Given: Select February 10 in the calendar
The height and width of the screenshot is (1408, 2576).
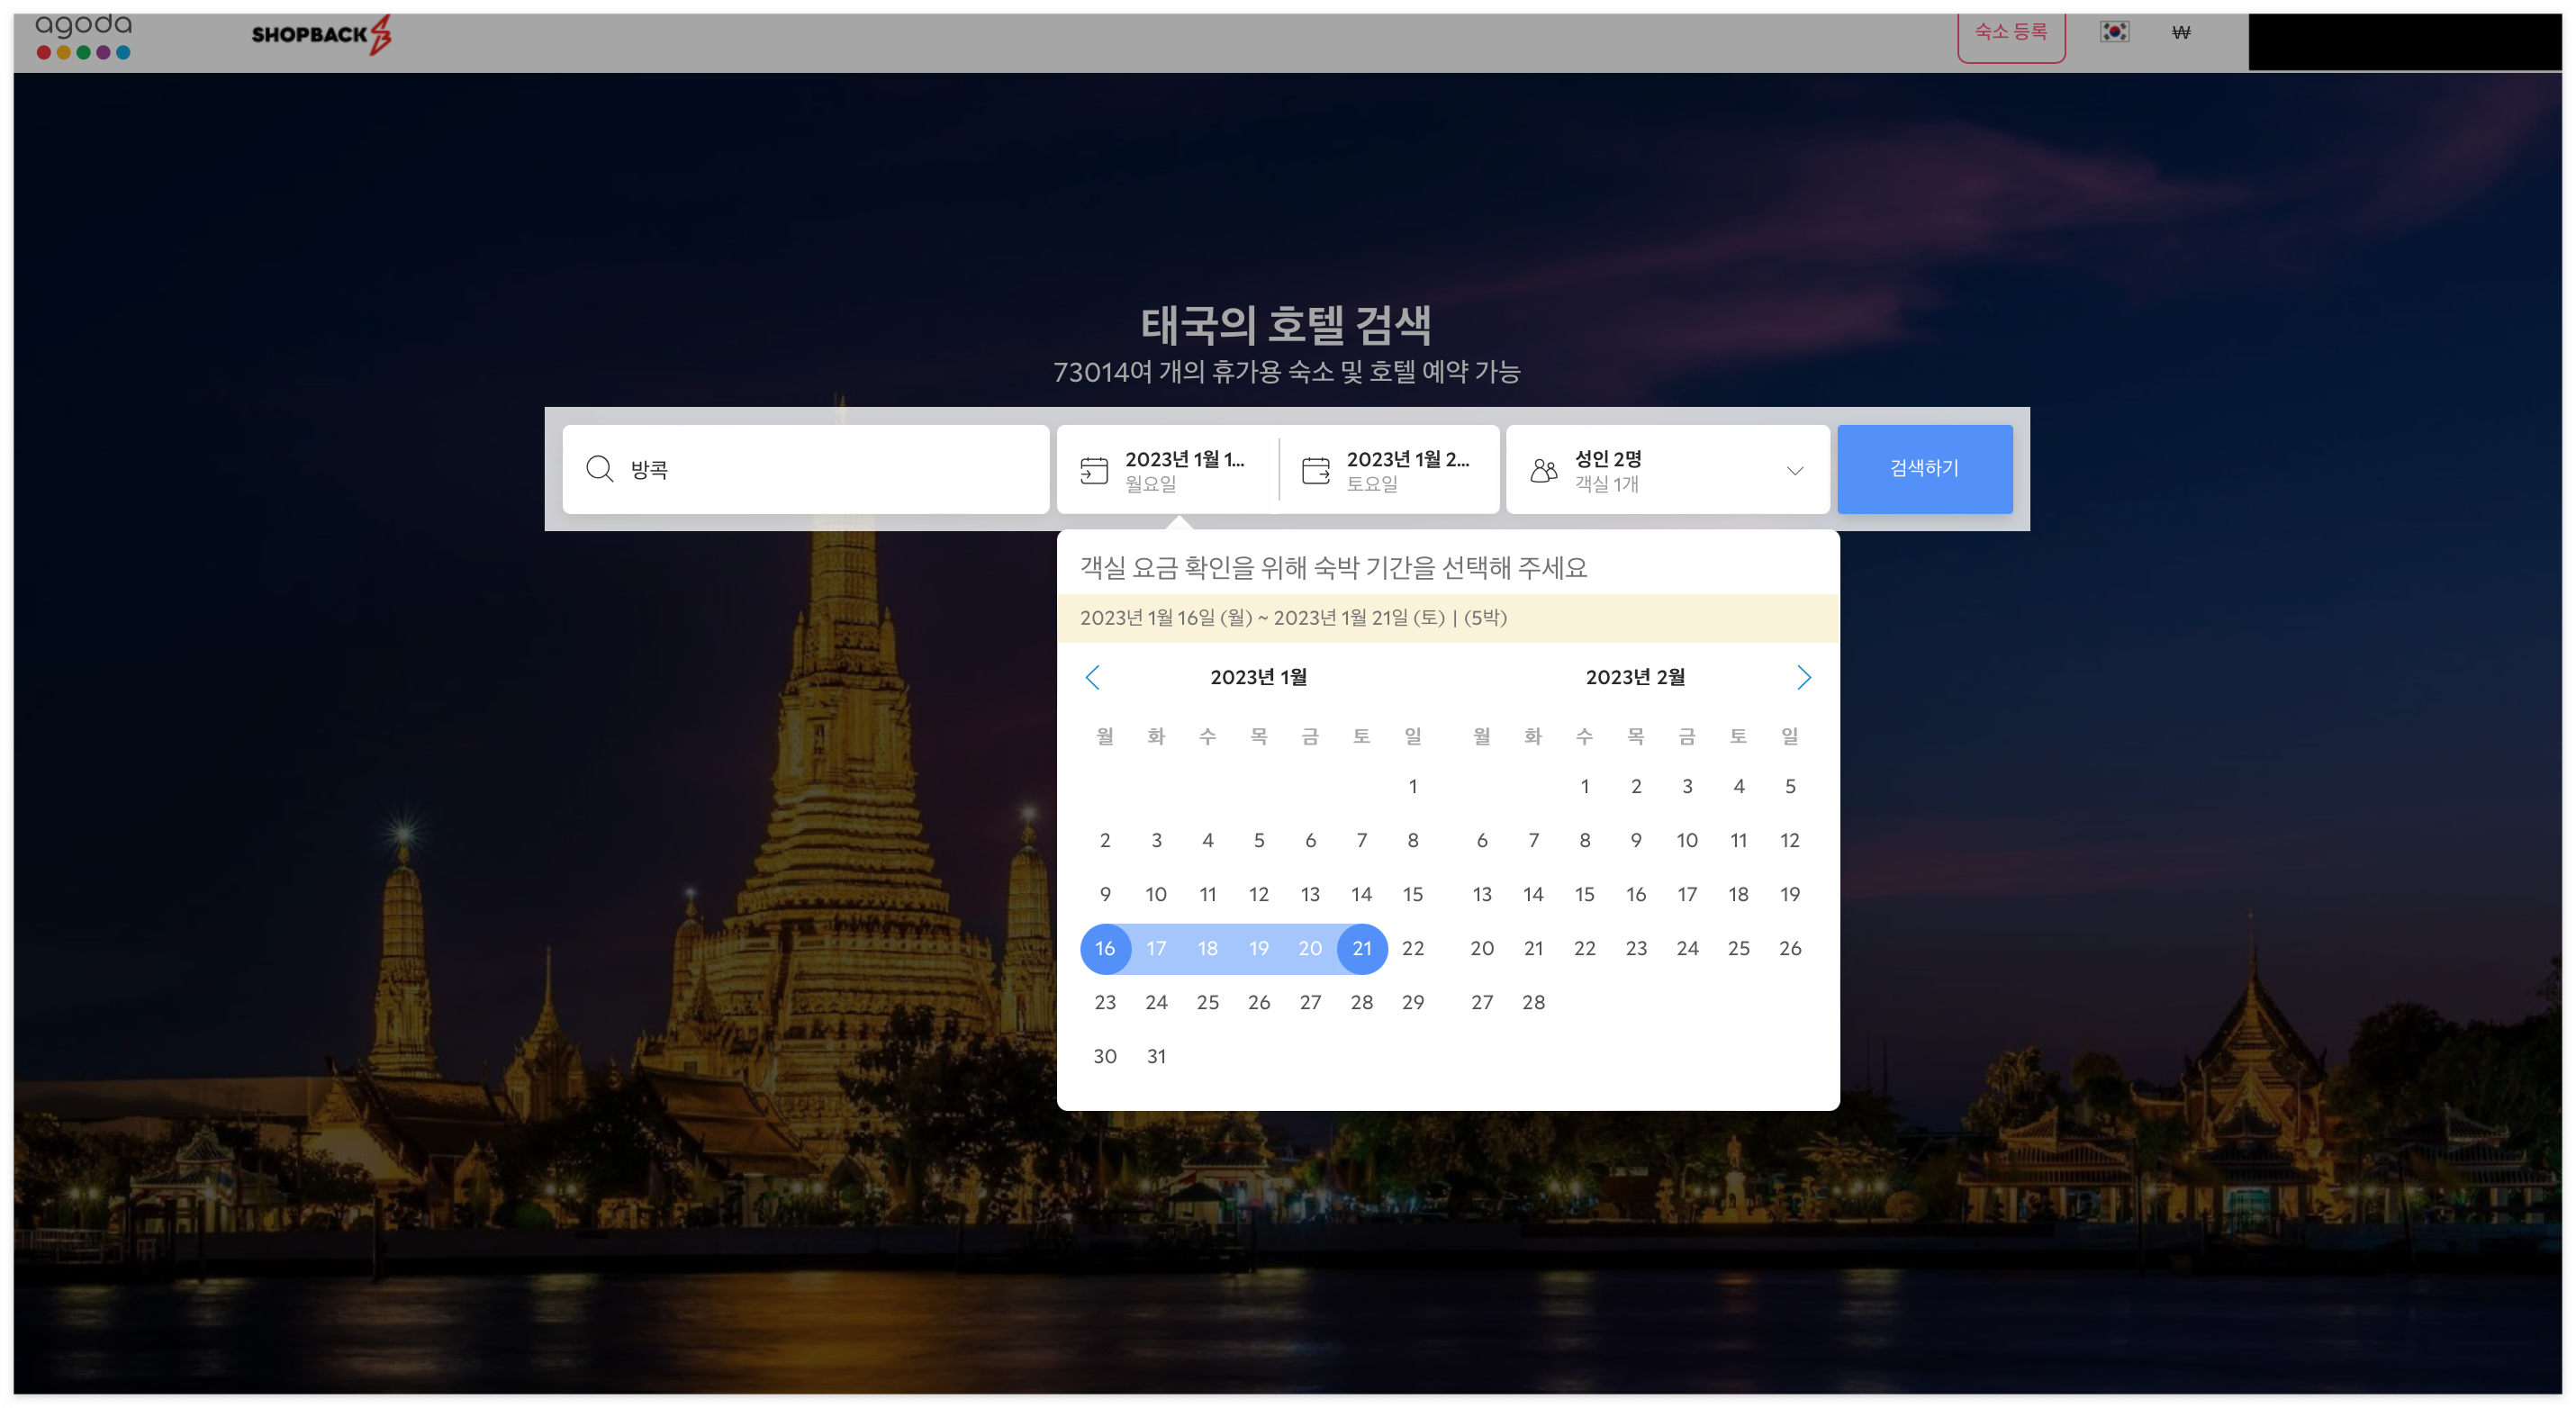Looking at the screenshot, I should [1687, 840].
